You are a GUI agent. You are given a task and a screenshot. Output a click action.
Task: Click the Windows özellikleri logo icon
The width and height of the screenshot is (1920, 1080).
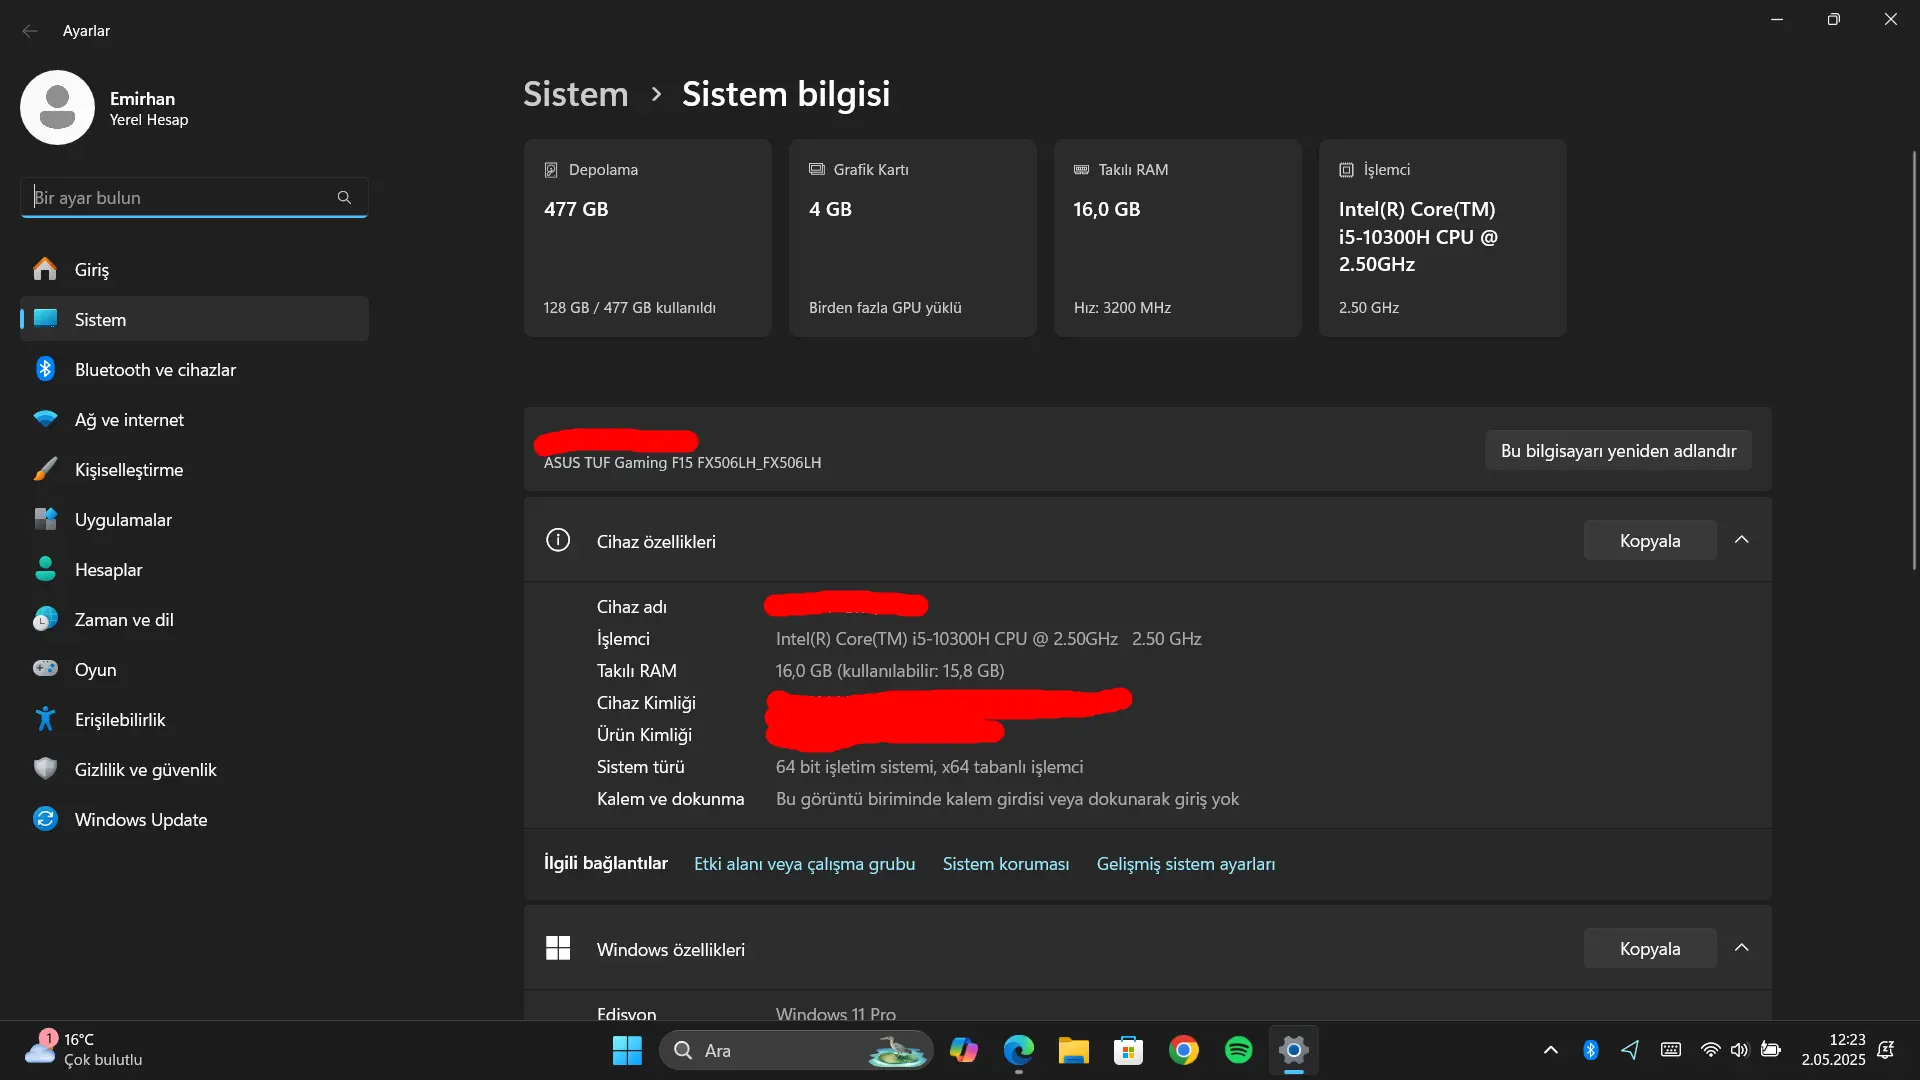558,948
